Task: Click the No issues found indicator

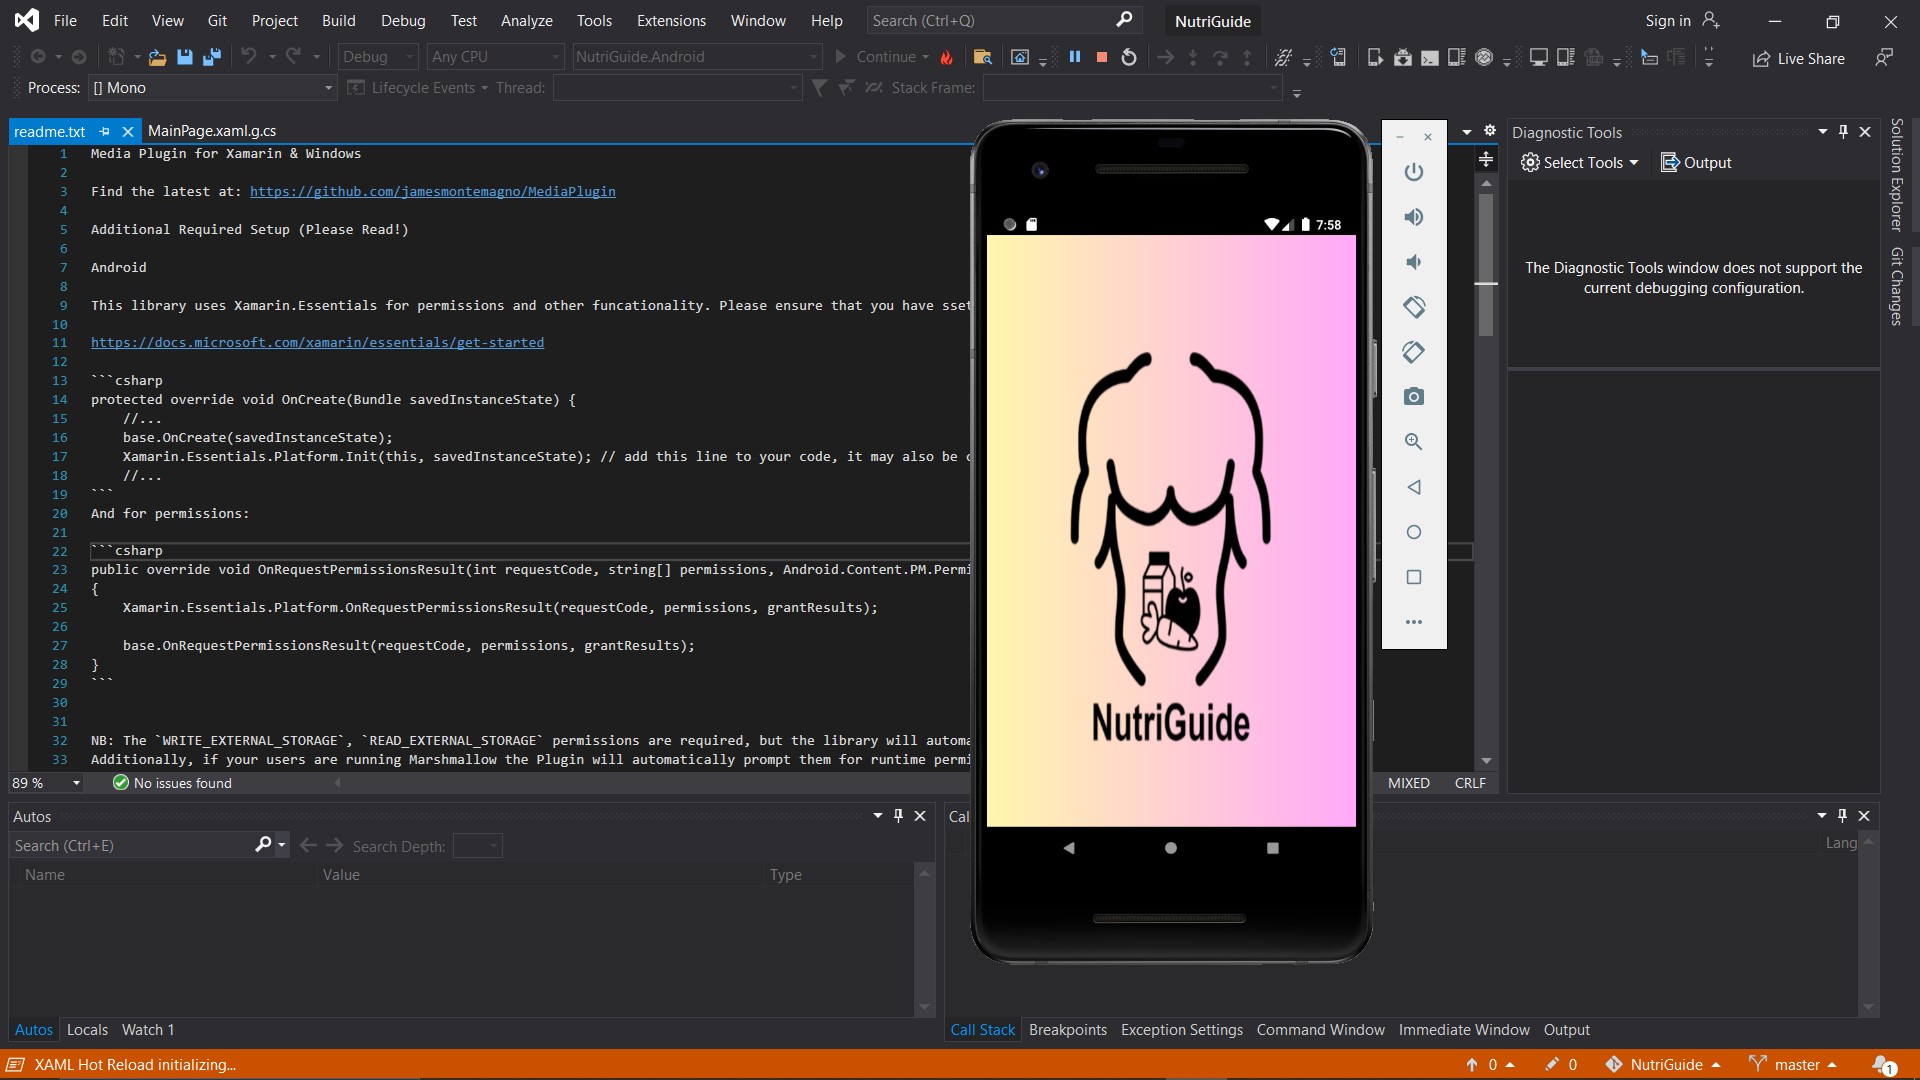Action: [172, 783]
